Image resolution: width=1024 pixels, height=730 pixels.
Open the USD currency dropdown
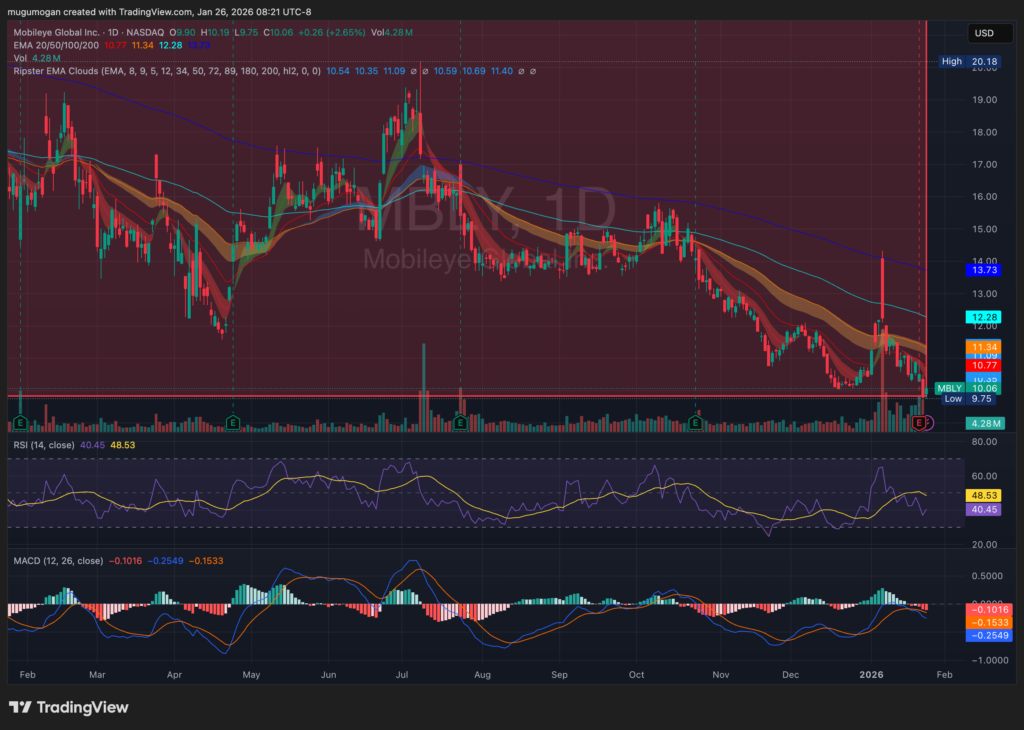(984, 33)
